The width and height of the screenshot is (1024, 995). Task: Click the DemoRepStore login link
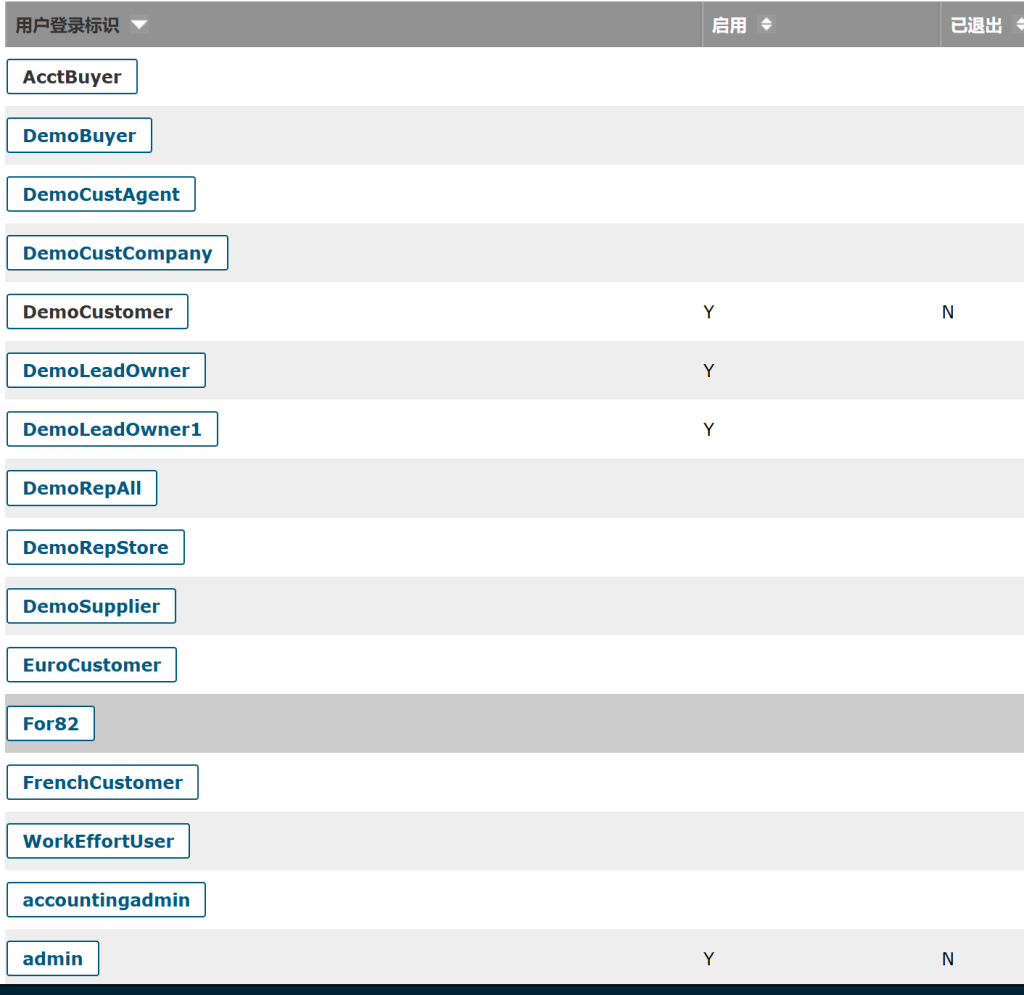click(96, 548)
